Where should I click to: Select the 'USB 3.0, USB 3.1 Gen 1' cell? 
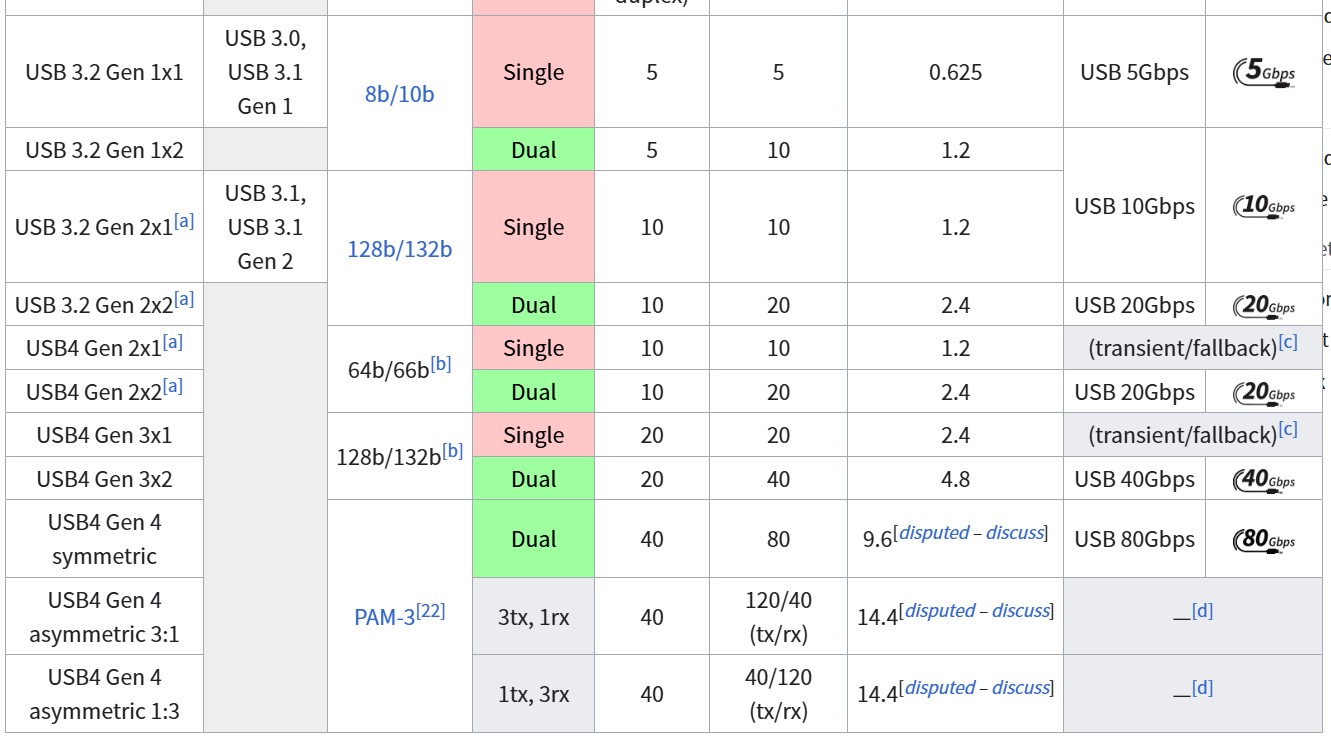coord(265,72)
